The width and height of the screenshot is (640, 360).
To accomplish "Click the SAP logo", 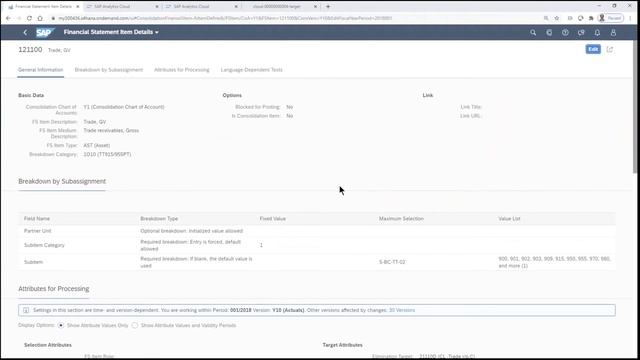I will [x=45, y=32].
